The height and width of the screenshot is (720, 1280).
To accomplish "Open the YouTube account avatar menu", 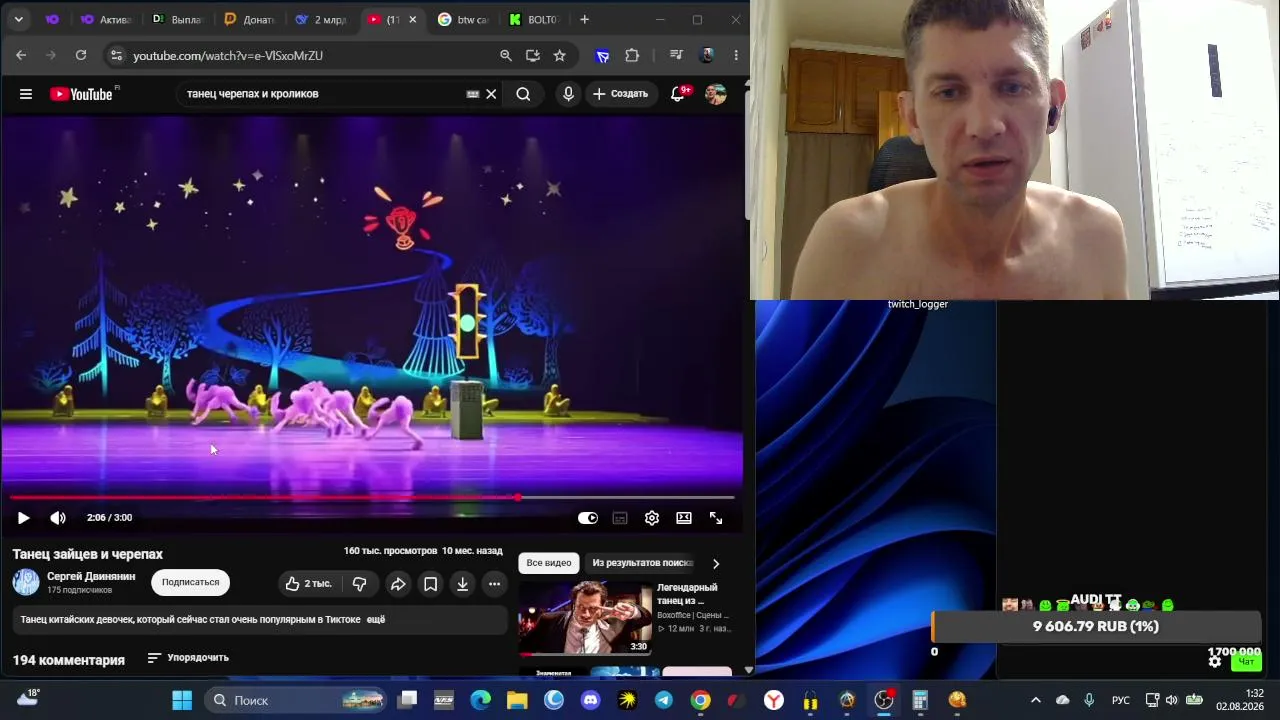I will click(x=715, y=94).
